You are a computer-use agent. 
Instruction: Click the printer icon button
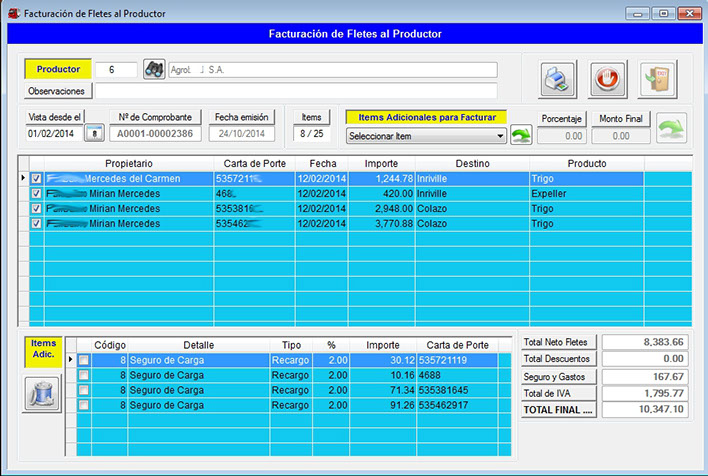click(558, 79)
